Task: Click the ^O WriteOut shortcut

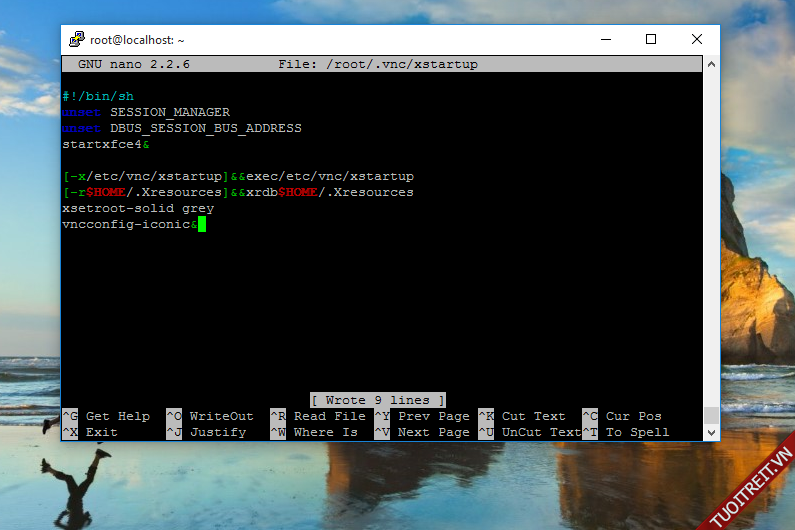Action: pyautogui.click(x=210, y=416)
